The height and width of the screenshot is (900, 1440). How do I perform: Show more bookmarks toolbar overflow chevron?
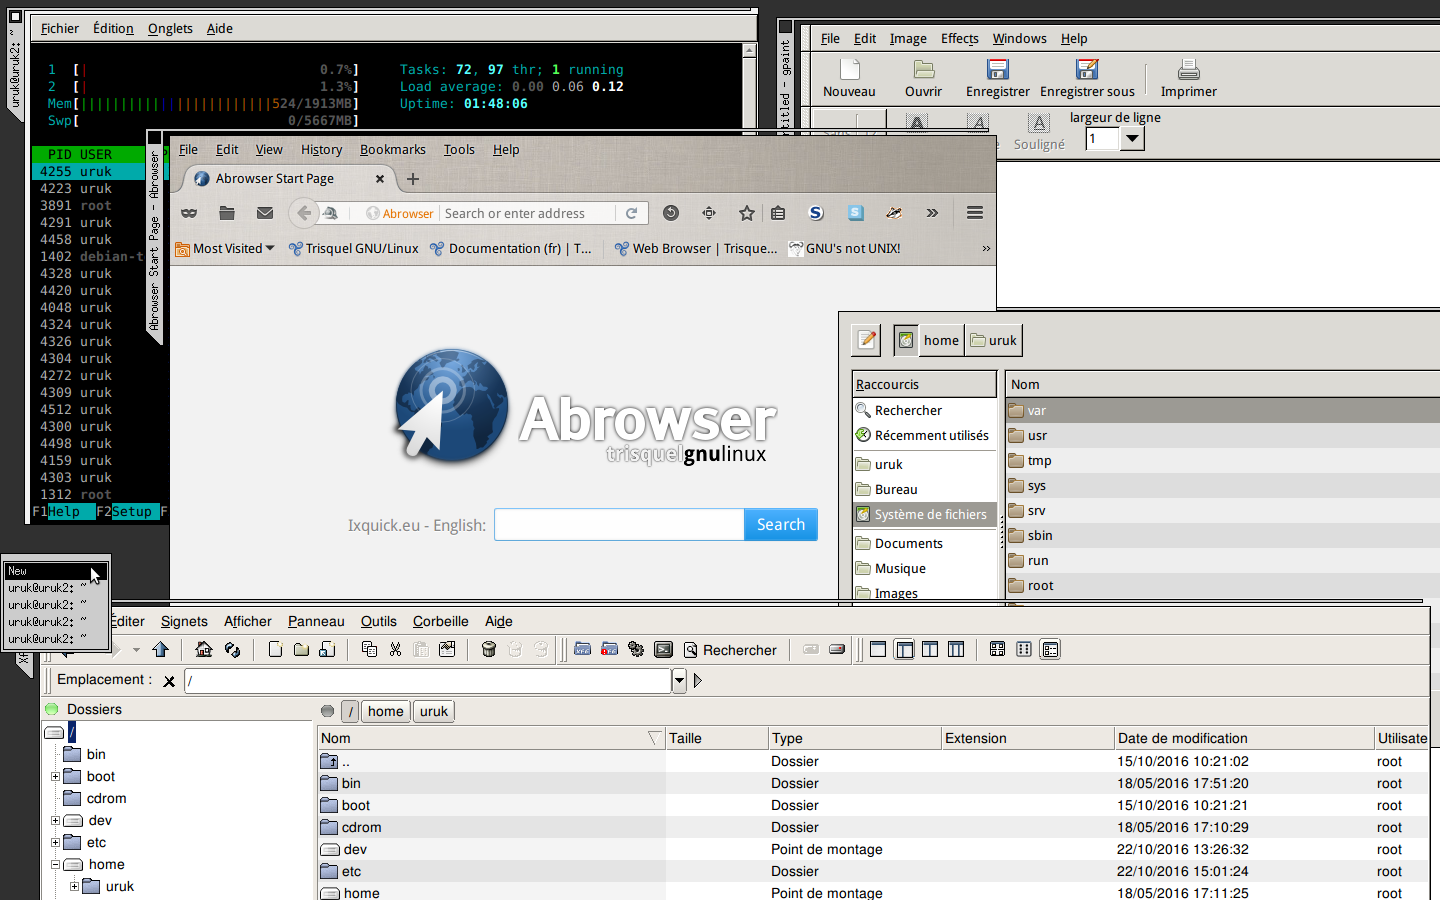tap(986, 249)
